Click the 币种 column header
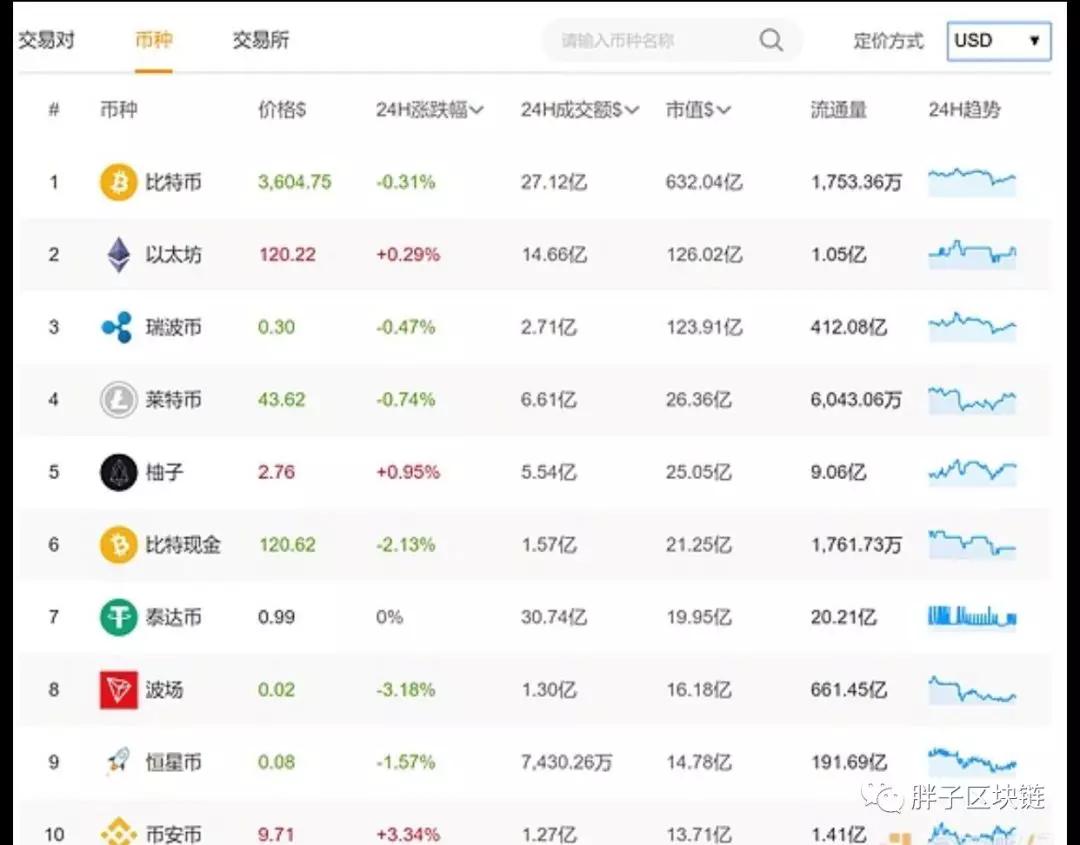The width and height of the screenshot is (1080, 845). pos(118,109)
